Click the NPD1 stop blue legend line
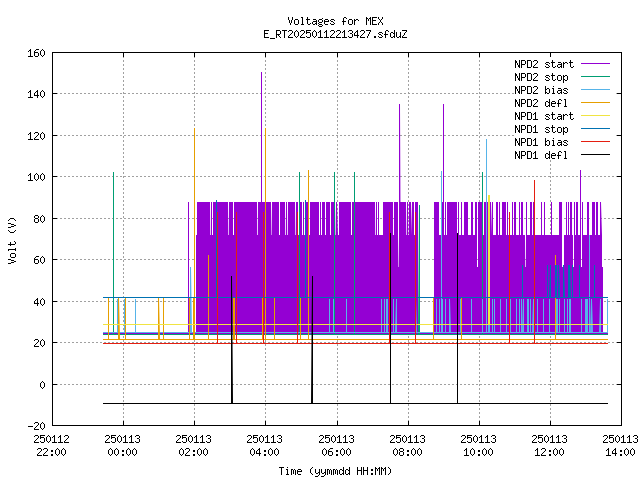 pyautogui.click(x=595, y=129)
